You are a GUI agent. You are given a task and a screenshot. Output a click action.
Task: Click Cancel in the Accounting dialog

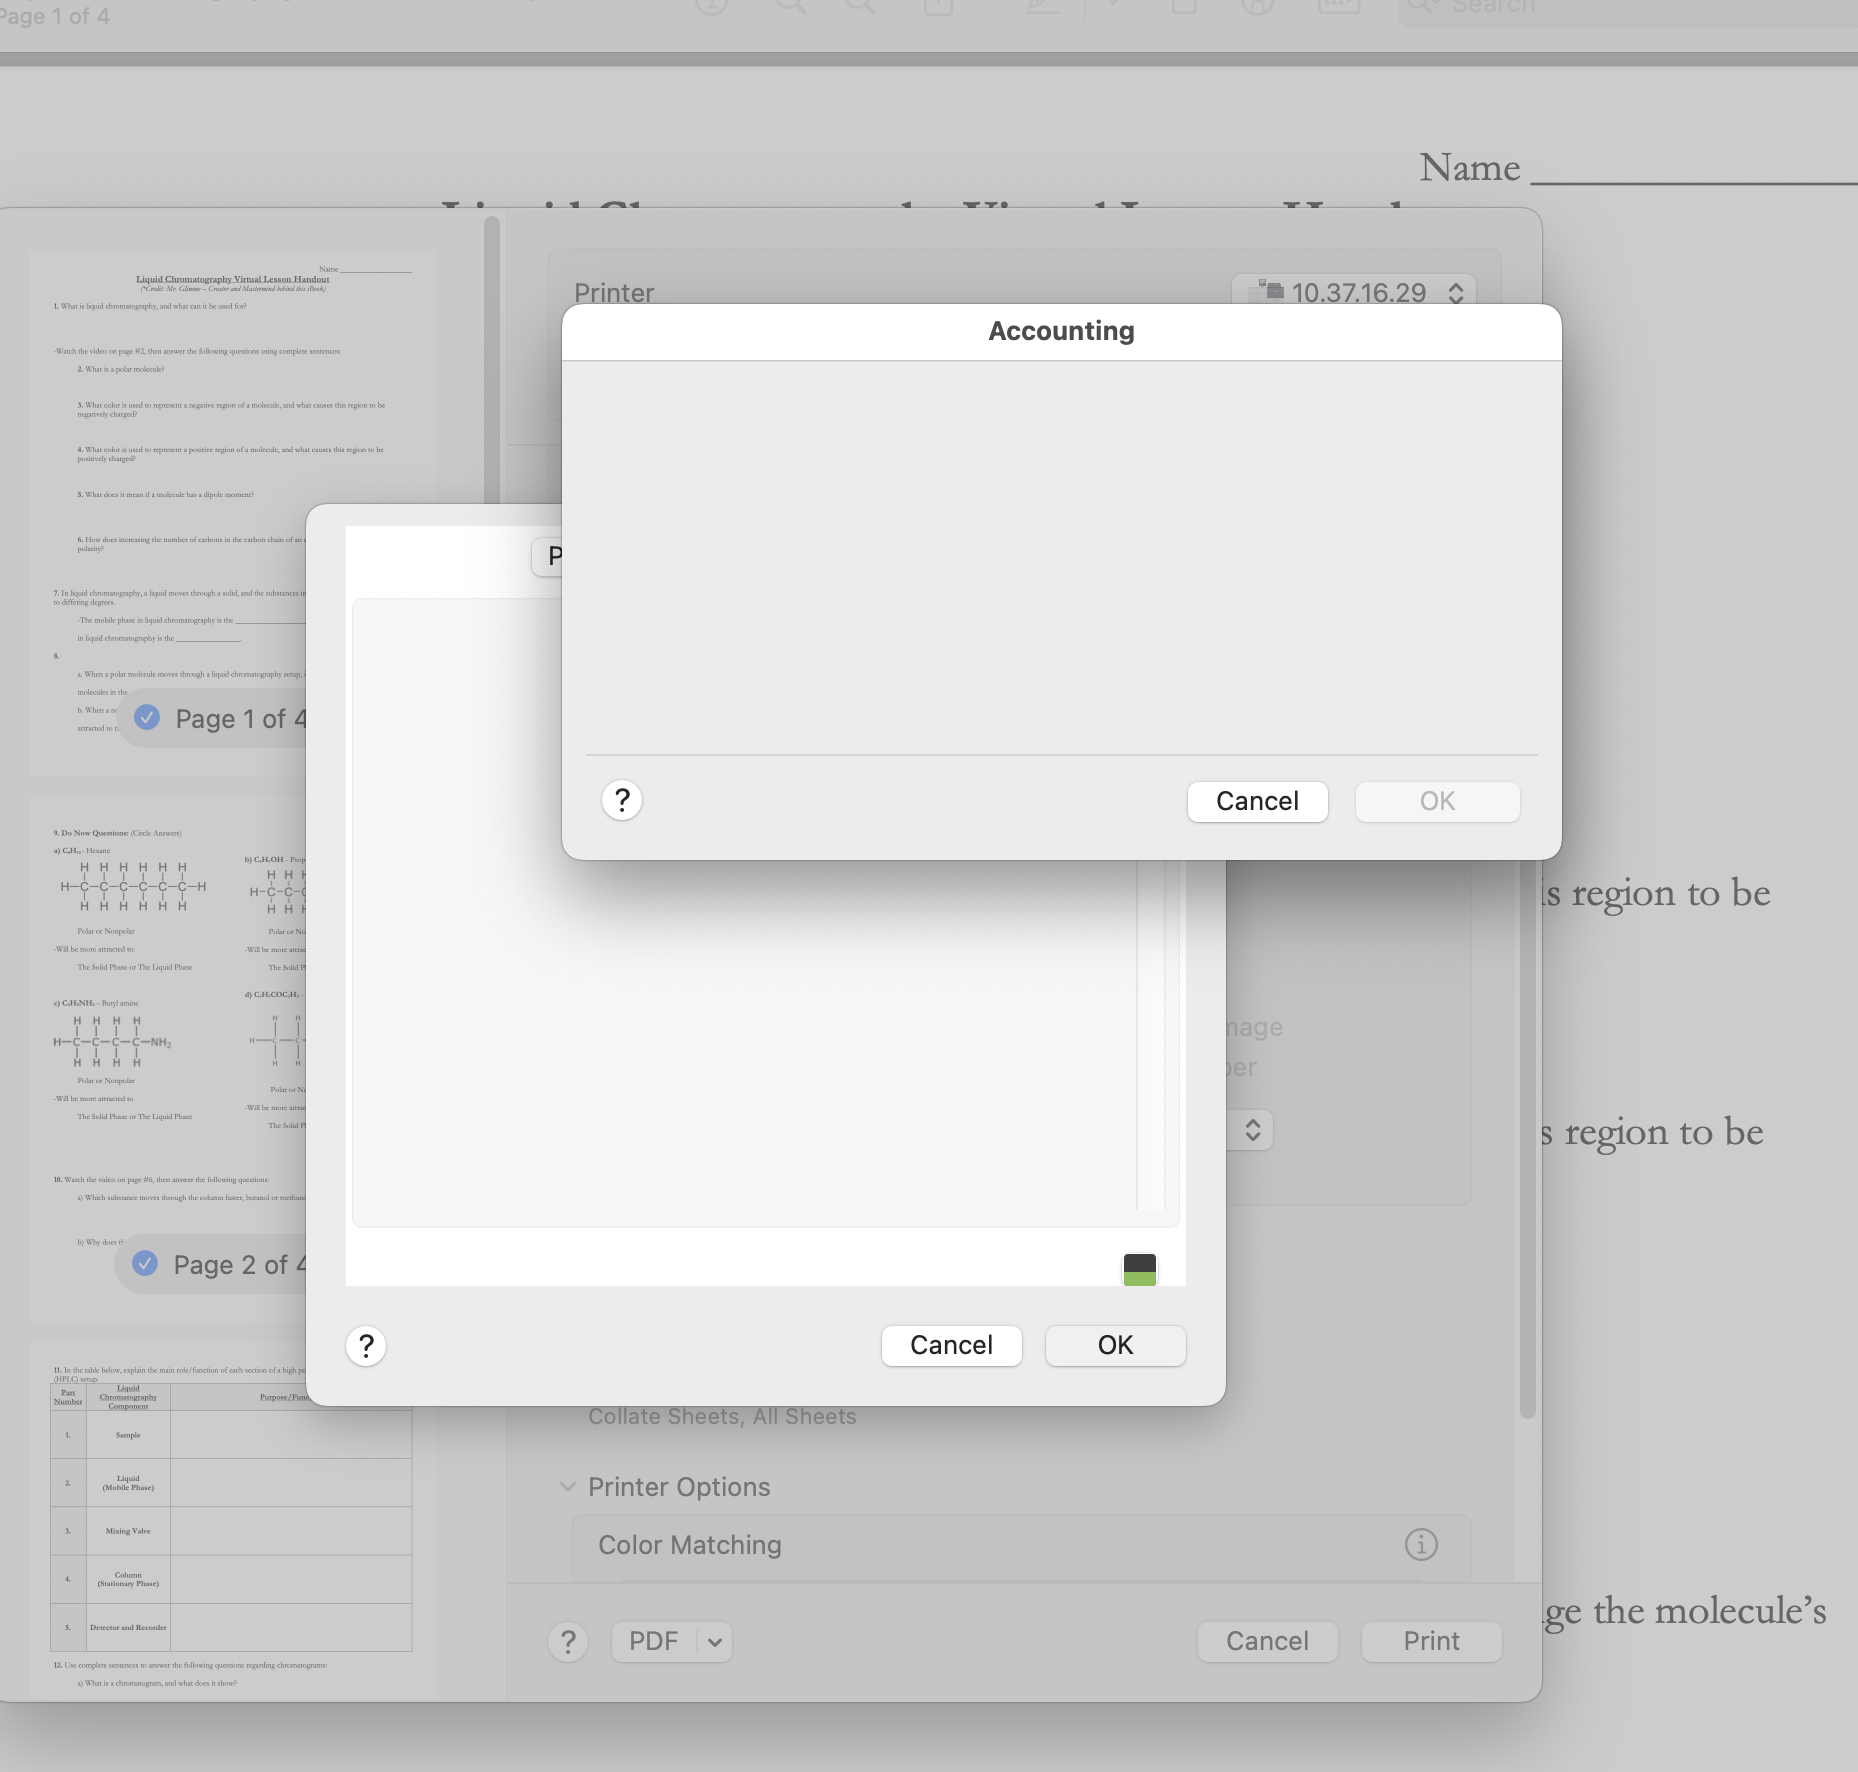(1257, 801)
